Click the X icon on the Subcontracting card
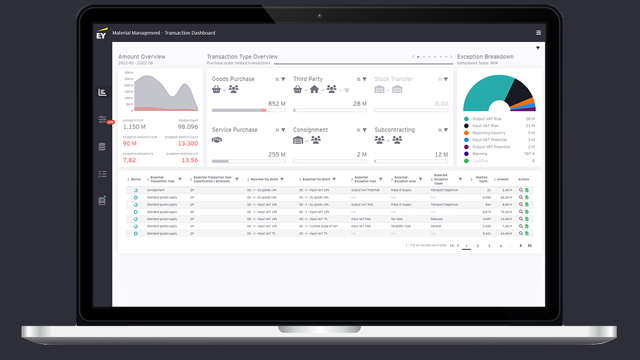640x360 pixels. (x=440, y=130)
